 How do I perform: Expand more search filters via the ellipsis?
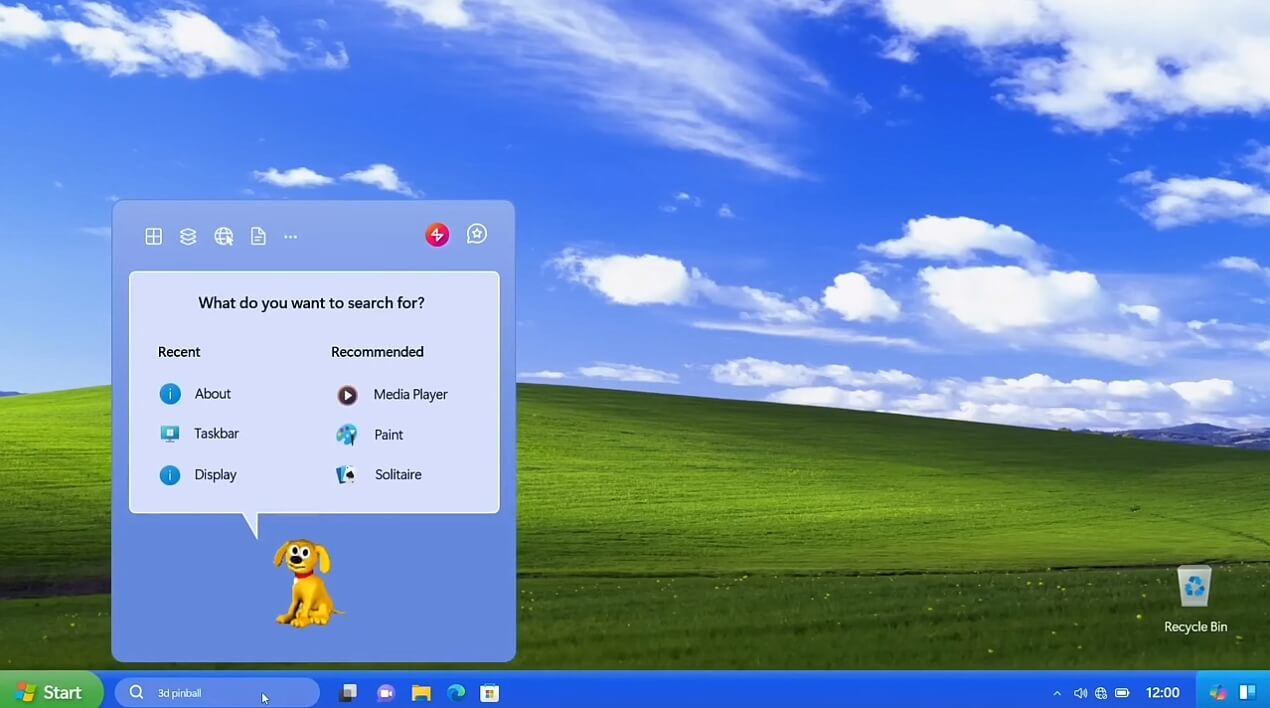(x=290, y=236)
